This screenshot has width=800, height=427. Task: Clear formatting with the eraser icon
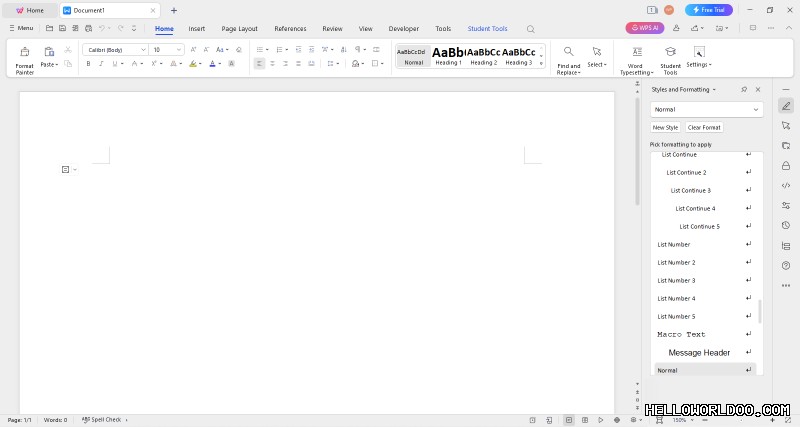(x=239, y=49)
